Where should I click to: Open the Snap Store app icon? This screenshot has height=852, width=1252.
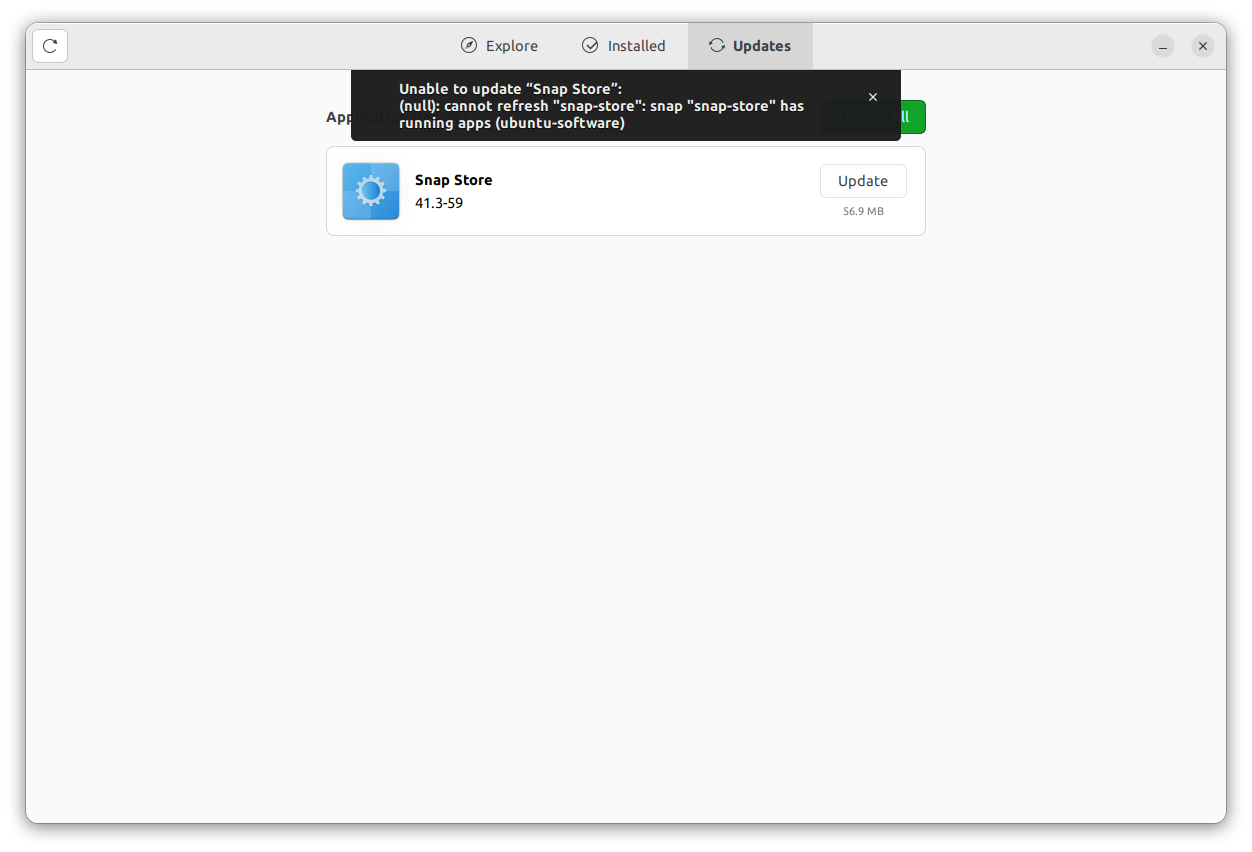[x=371, y=191]
